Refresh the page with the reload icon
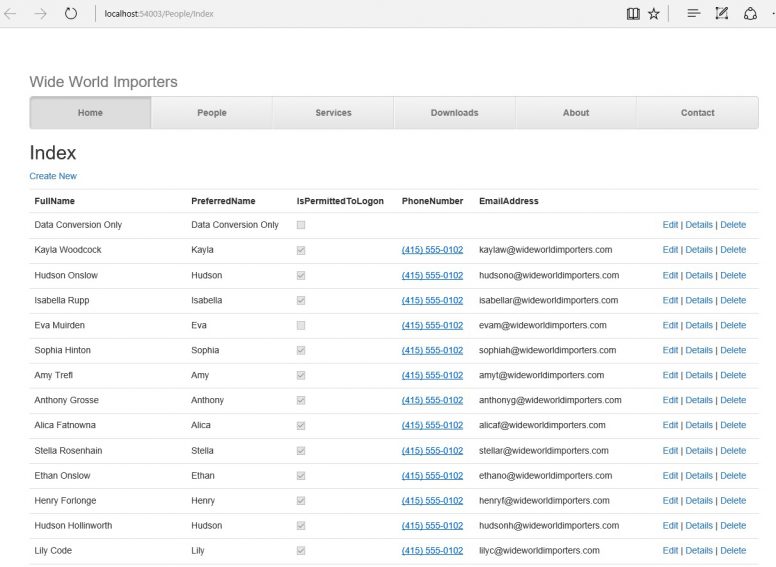776x567 pixels. [71, 13]
